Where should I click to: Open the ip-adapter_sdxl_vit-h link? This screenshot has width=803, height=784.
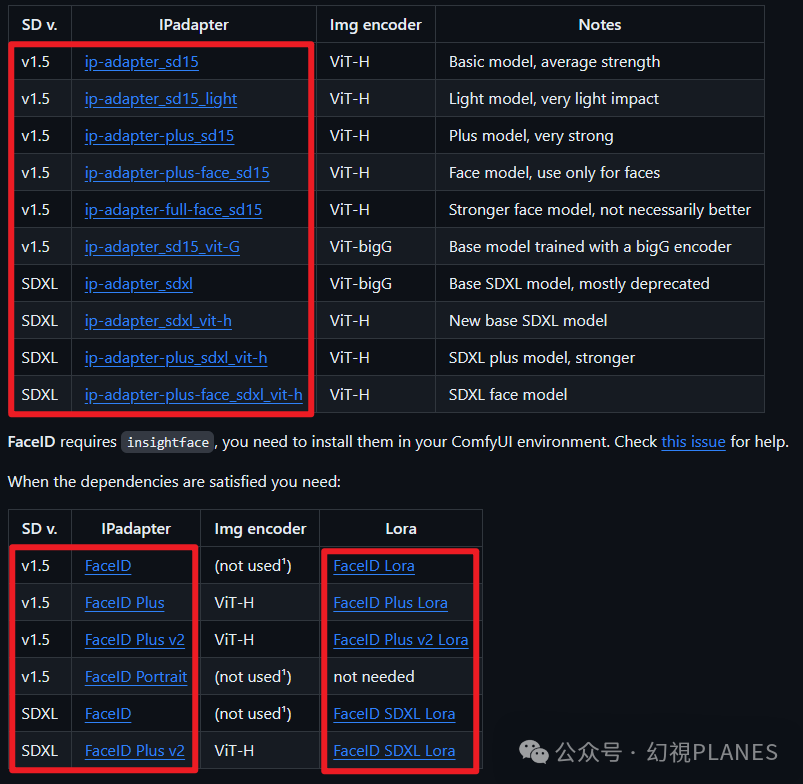(x=158, y=321)
